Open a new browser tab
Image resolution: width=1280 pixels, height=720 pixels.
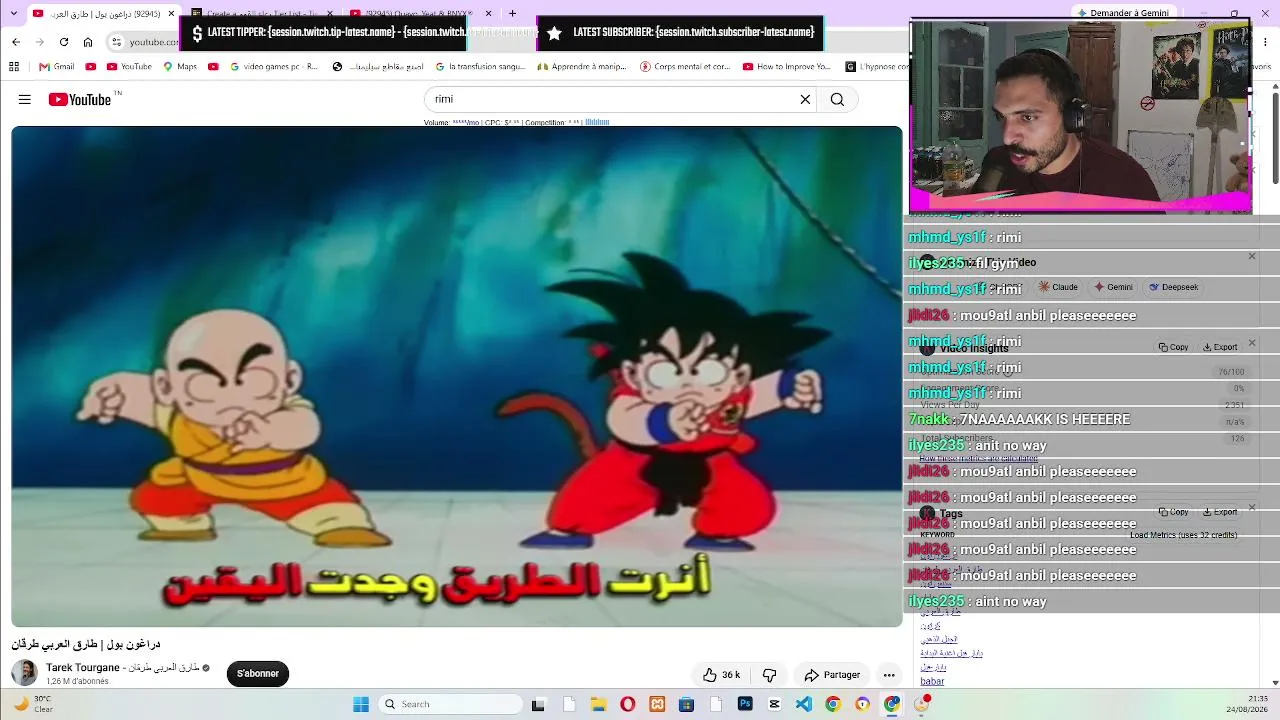pyautogui.click(x=512, y=14)
